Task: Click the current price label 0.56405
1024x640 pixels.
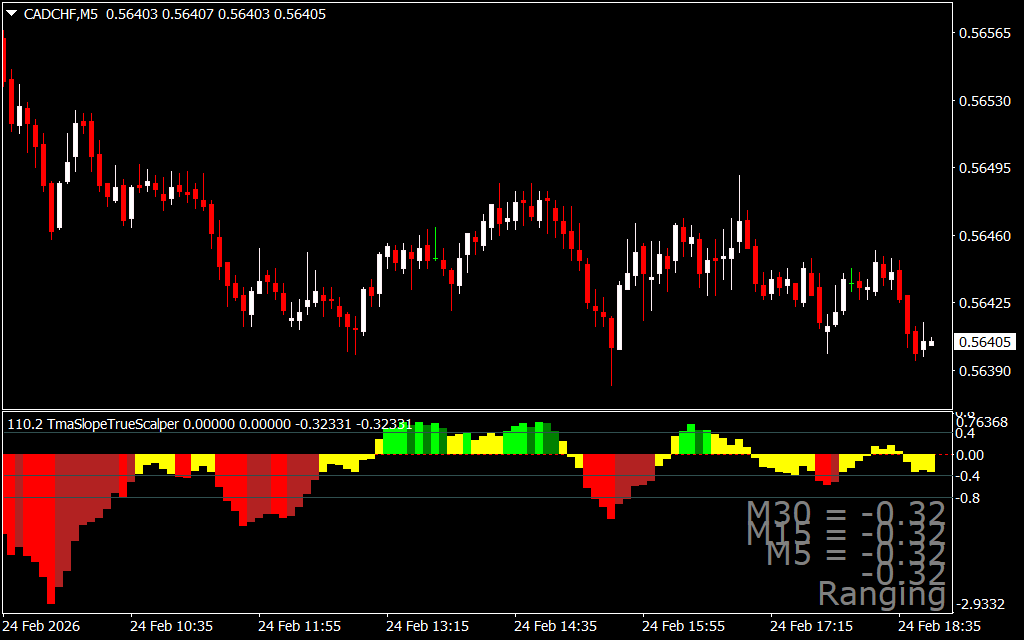Action: [x=985, y=342]
